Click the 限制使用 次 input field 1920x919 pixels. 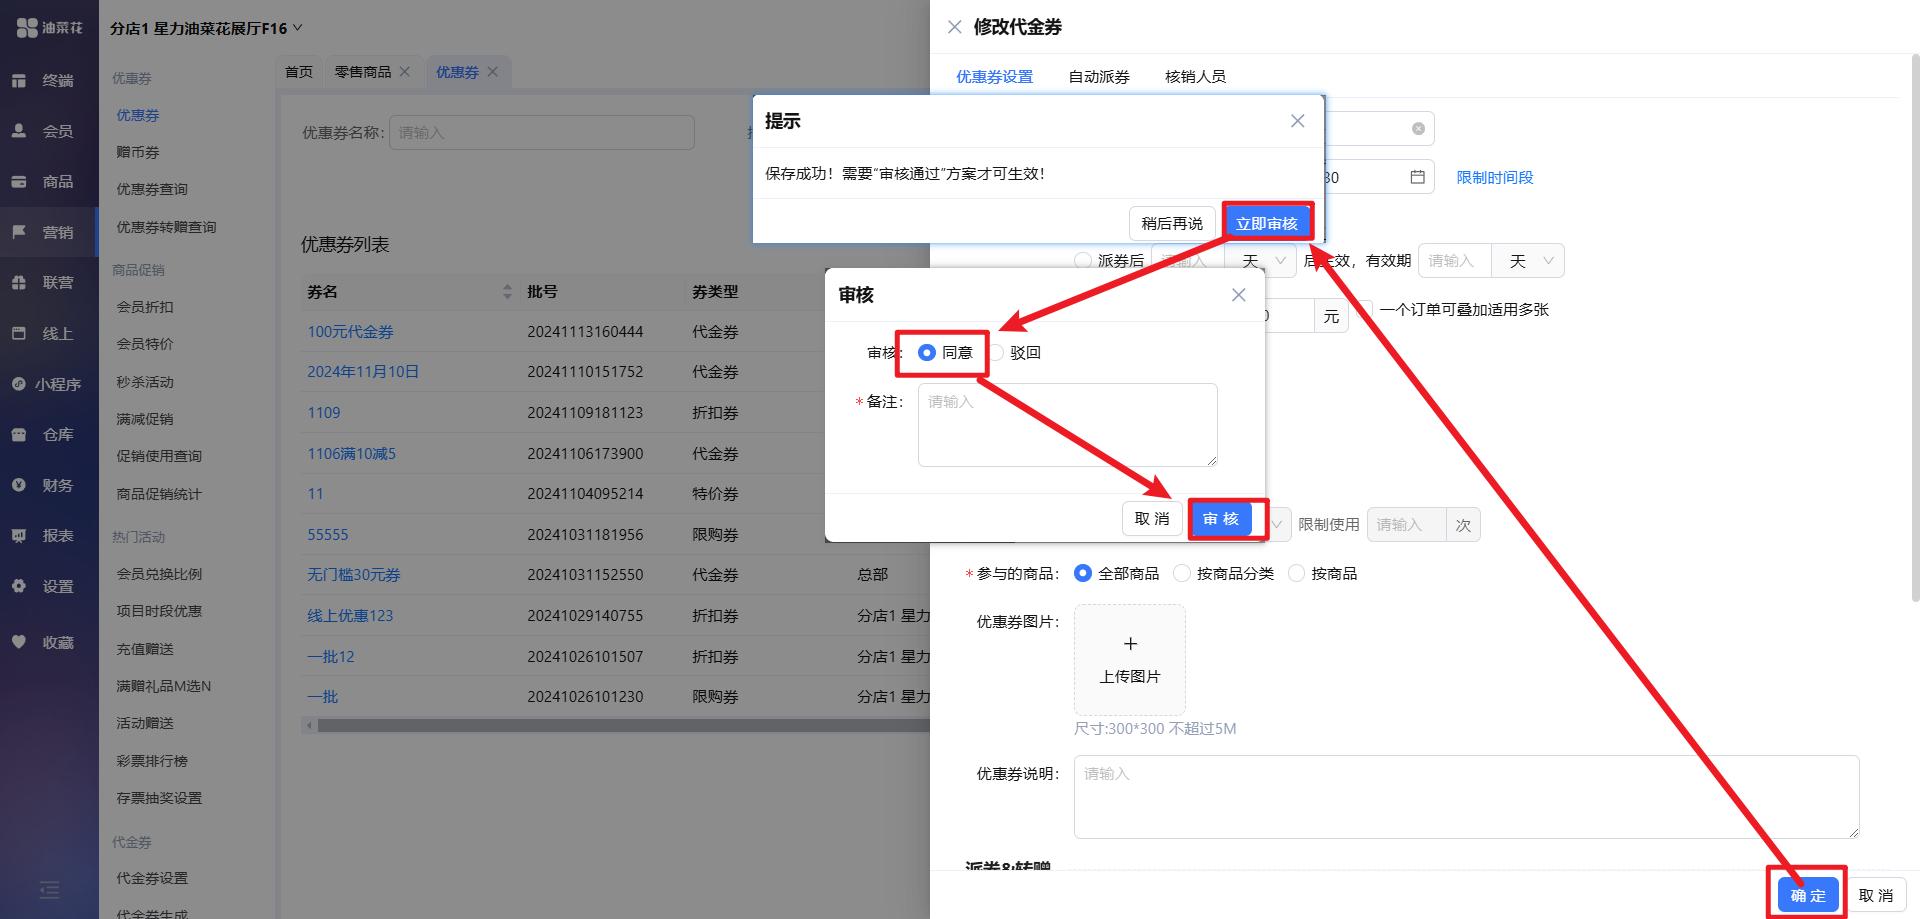1406,524
